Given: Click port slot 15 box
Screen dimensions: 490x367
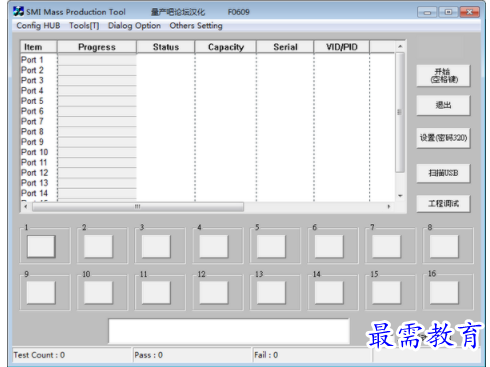Looking at the screenshot, I should click(386, 292).
